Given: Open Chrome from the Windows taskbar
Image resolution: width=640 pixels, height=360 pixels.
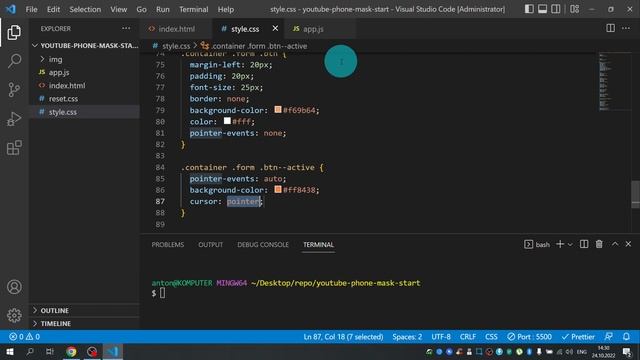Looking at the screenshot, I should [71, 351].
